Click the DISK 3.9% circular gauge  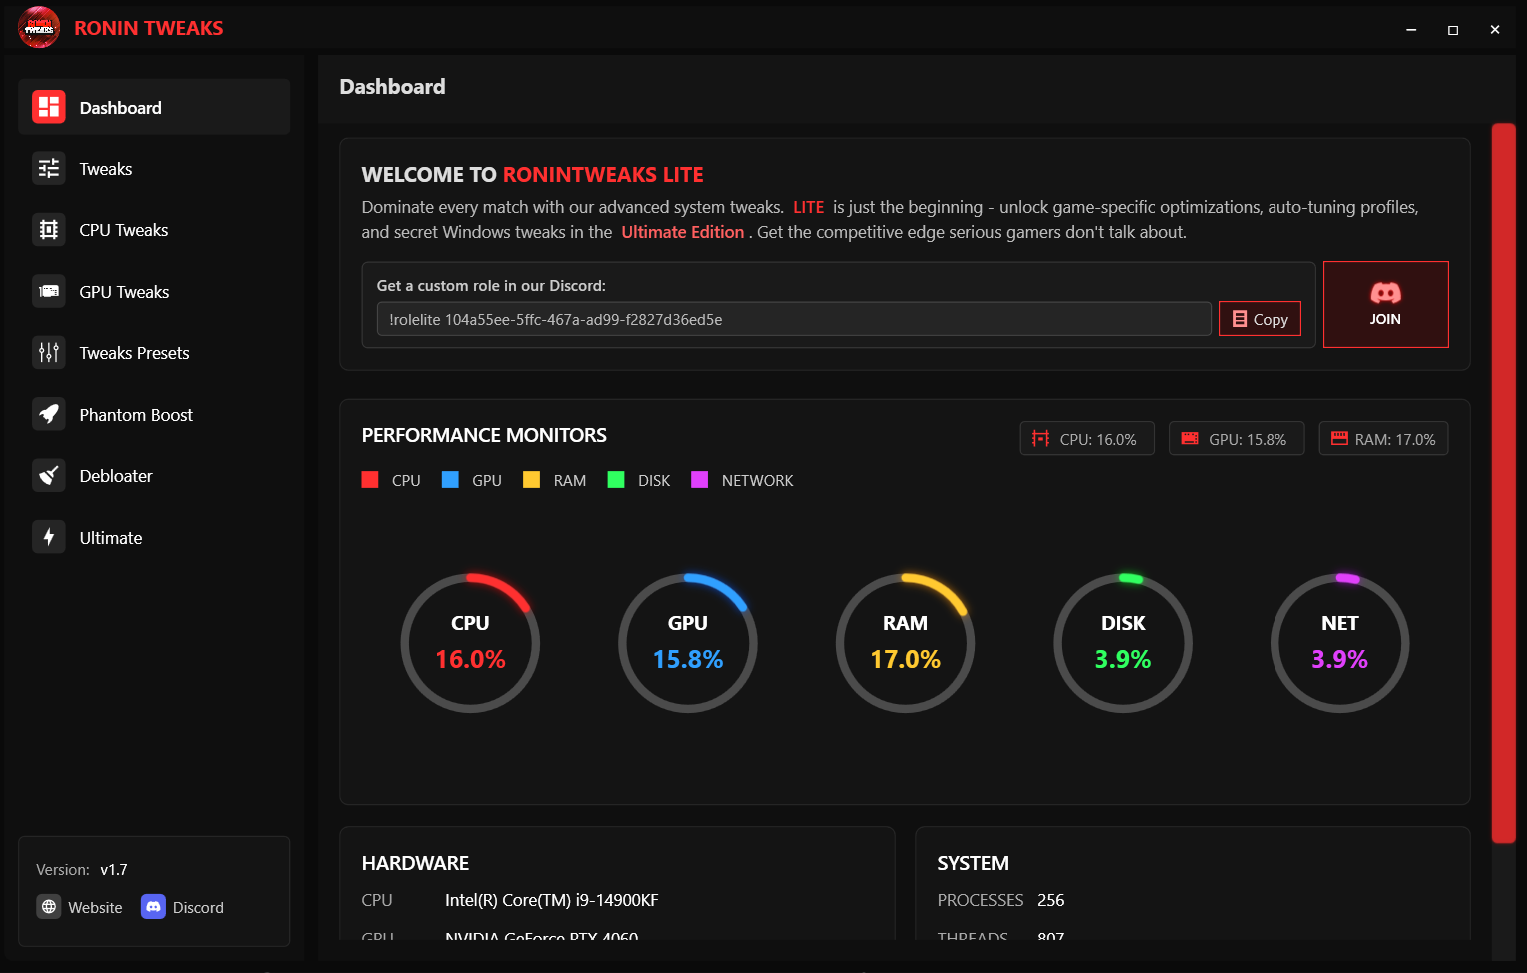(1123, 643)
